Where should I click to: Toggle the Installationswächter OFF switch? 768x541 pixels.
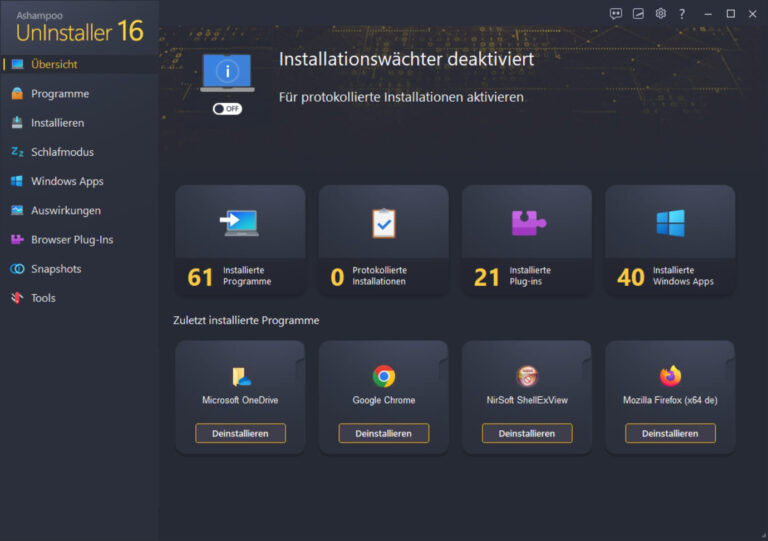(x=227, y=109)
